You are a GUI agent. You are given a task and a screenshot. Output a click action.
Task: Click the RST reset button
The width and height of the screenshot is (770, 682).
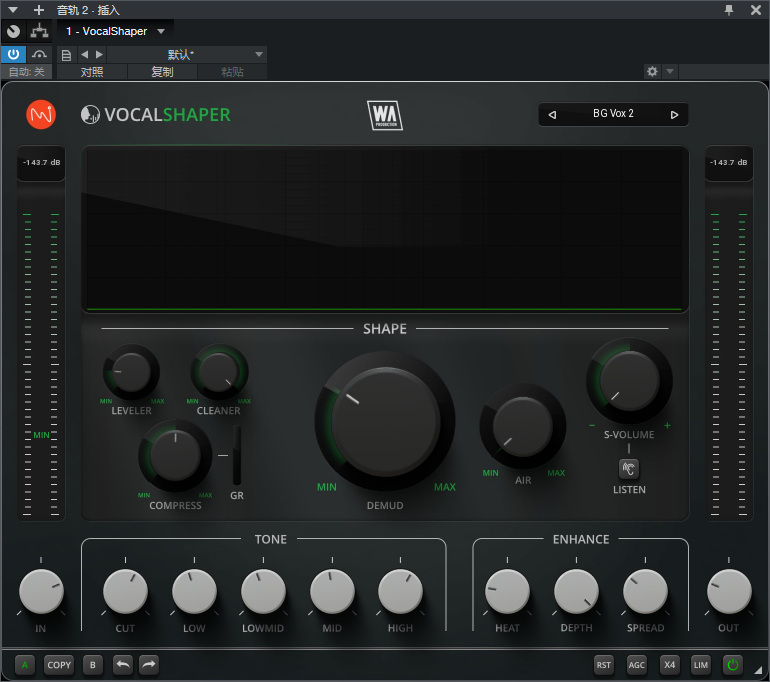[x=604, y=665]
